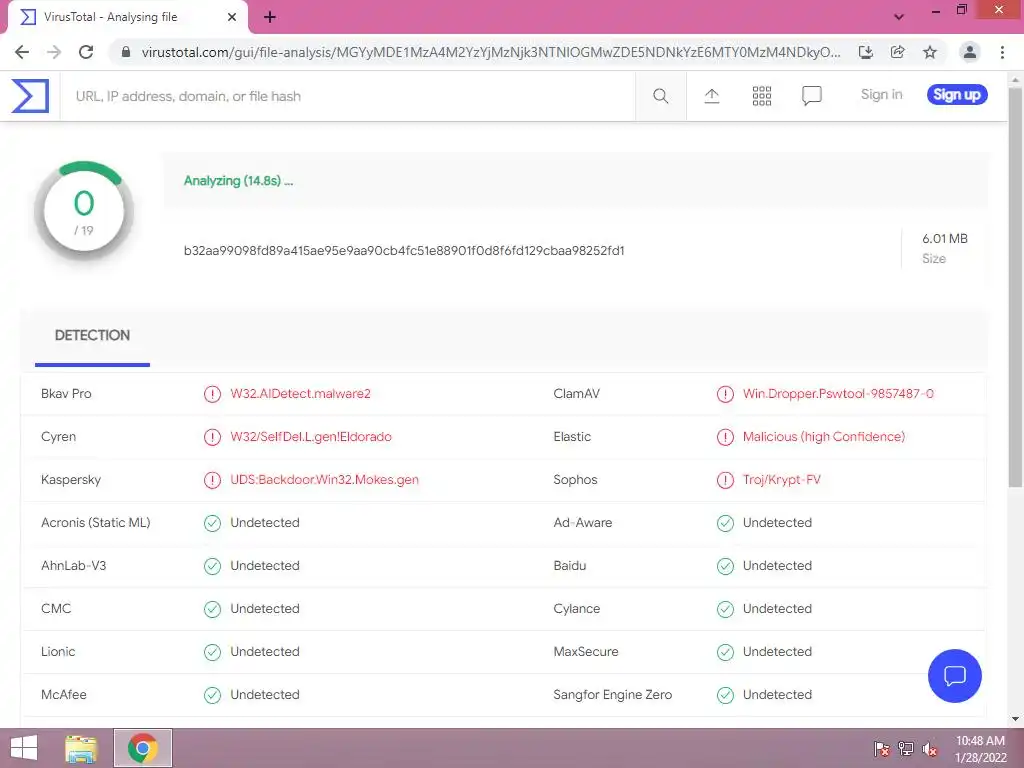The height and width of the screenshot is (768, 1024).
Task: Open File Explorer from taskbar
Action: pos(81,748)
